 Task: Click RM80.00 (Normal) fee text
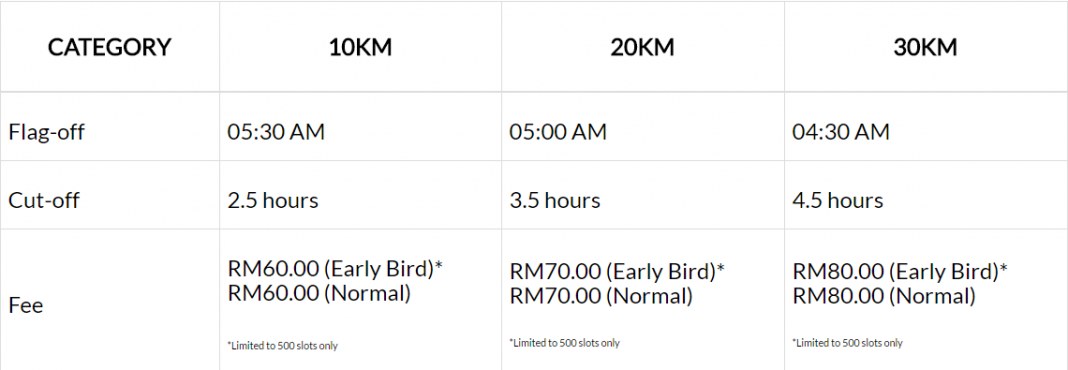[x=883, y=296]
